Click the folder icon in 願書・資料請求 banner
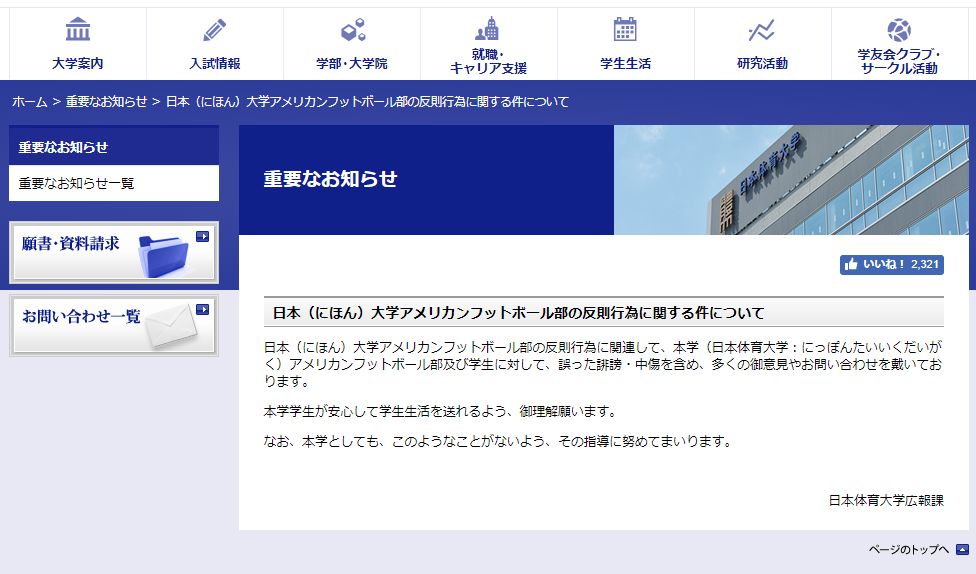The width and height of the screenshot is (976, 574). tap(164, 256)
